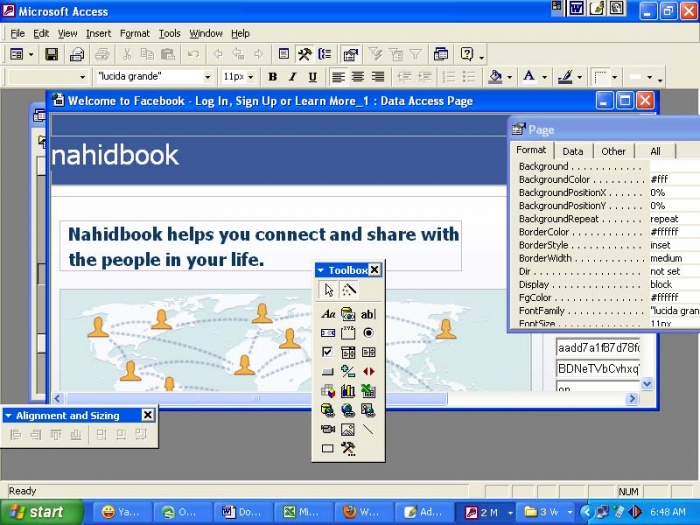
Task: Open the View button dropdown arrow
Action: [x=31, y=54]
